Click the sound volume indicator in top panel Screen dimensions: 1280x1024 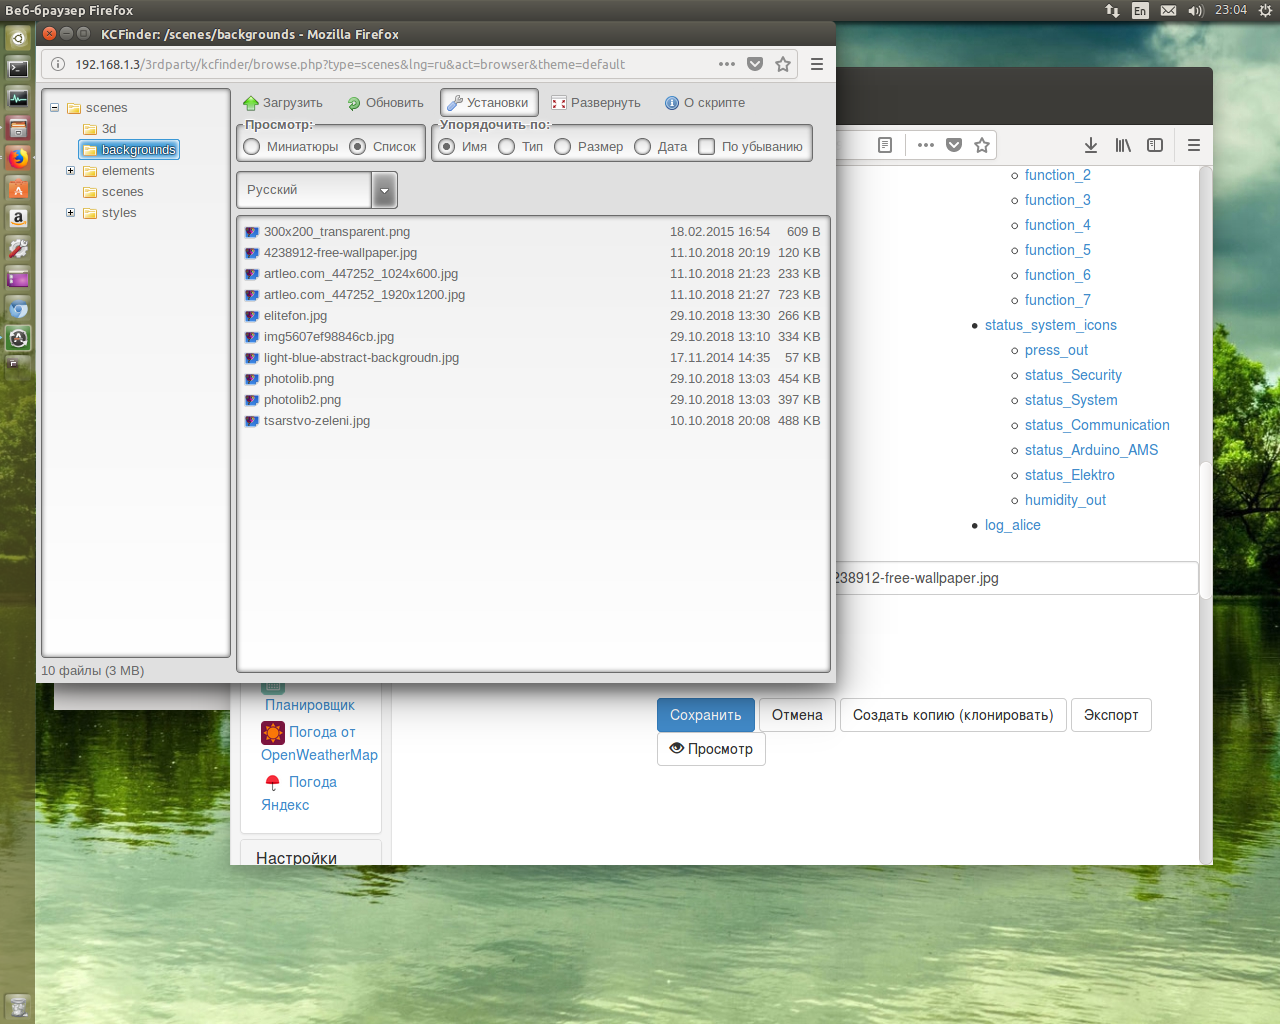point(1195,10)
